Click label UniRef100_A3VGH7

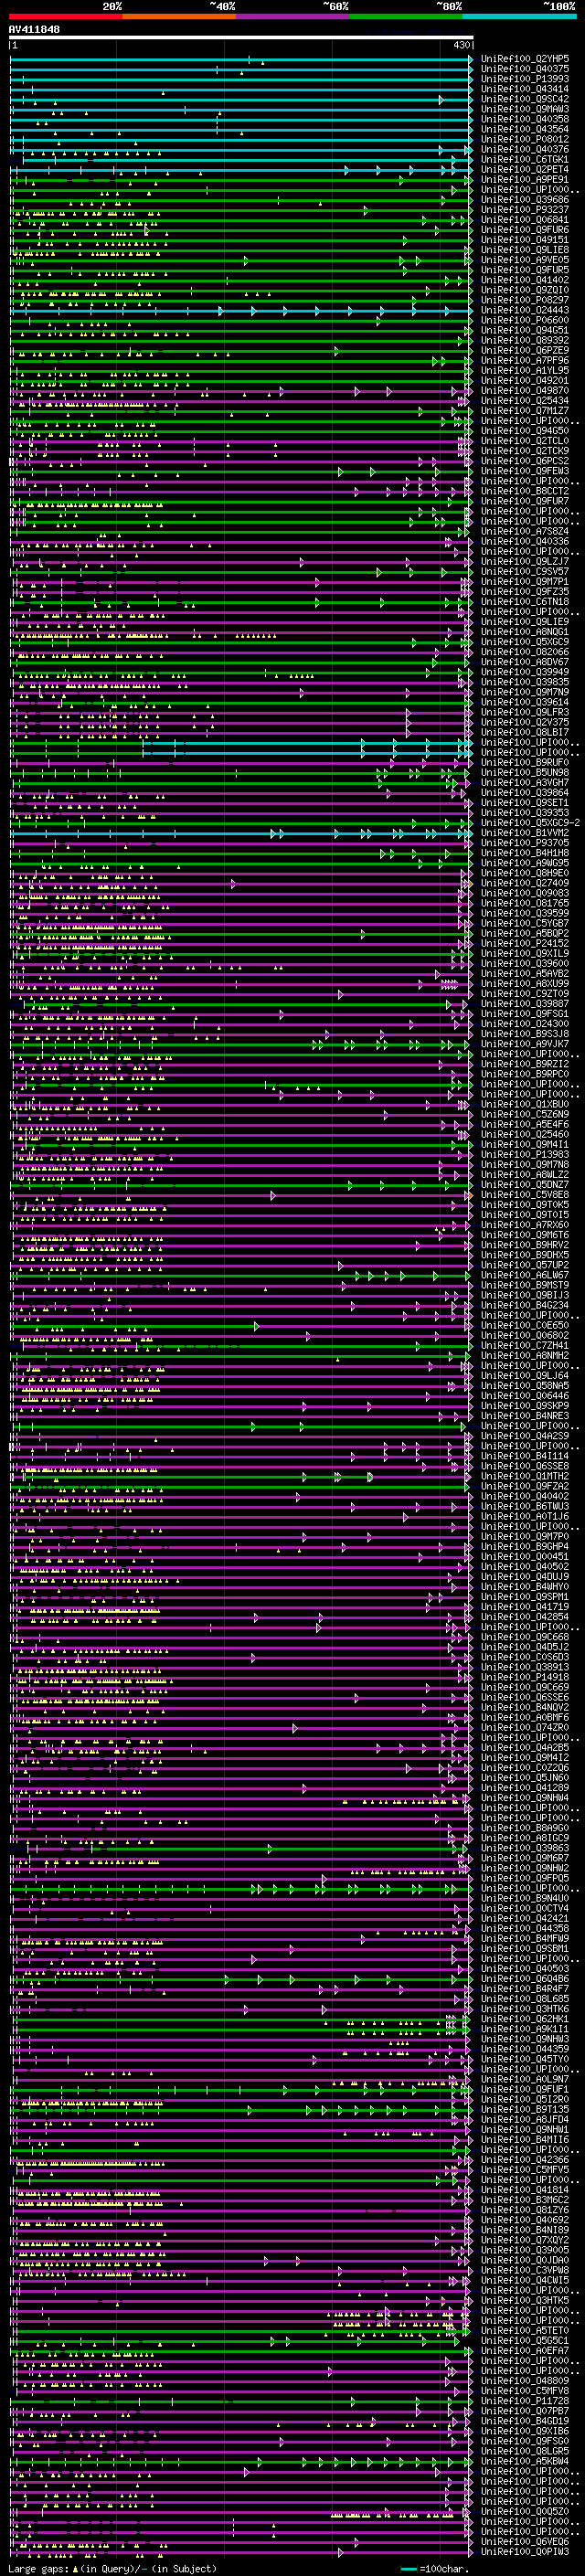[525, 783]
